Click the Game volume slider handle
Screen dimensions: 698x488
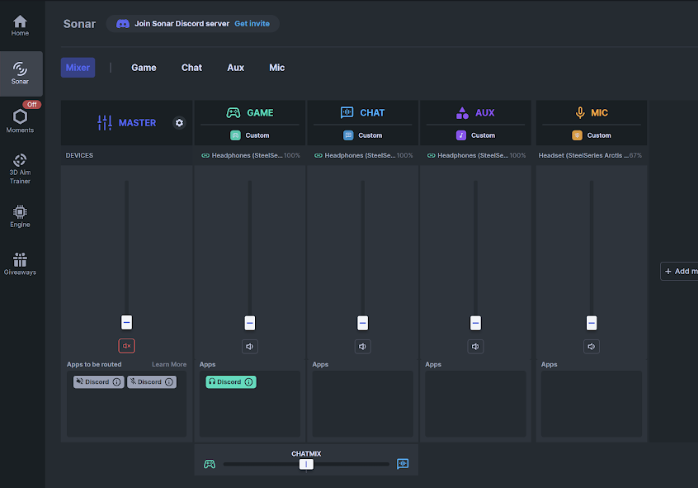tap(250, 323)
